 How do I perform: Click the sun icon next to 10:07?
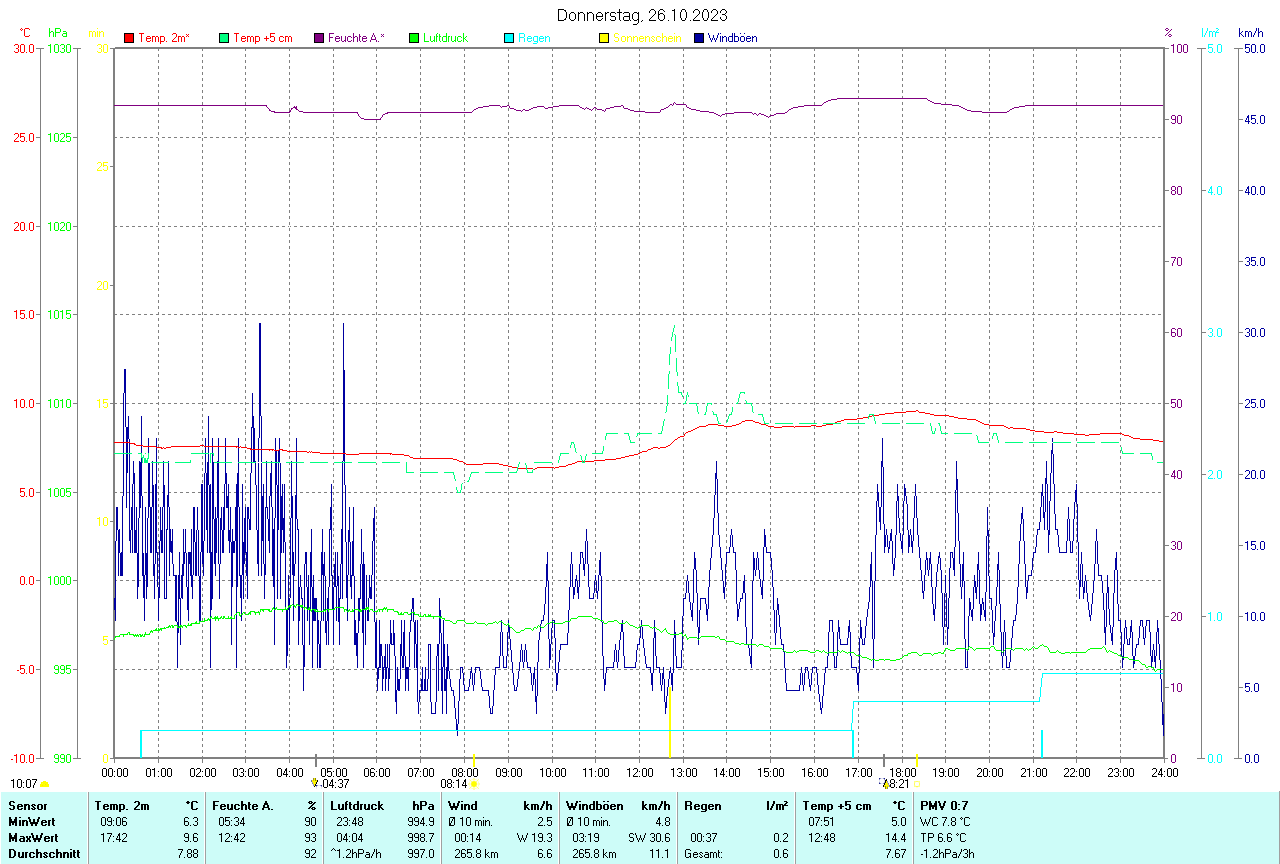coord(44,784)
